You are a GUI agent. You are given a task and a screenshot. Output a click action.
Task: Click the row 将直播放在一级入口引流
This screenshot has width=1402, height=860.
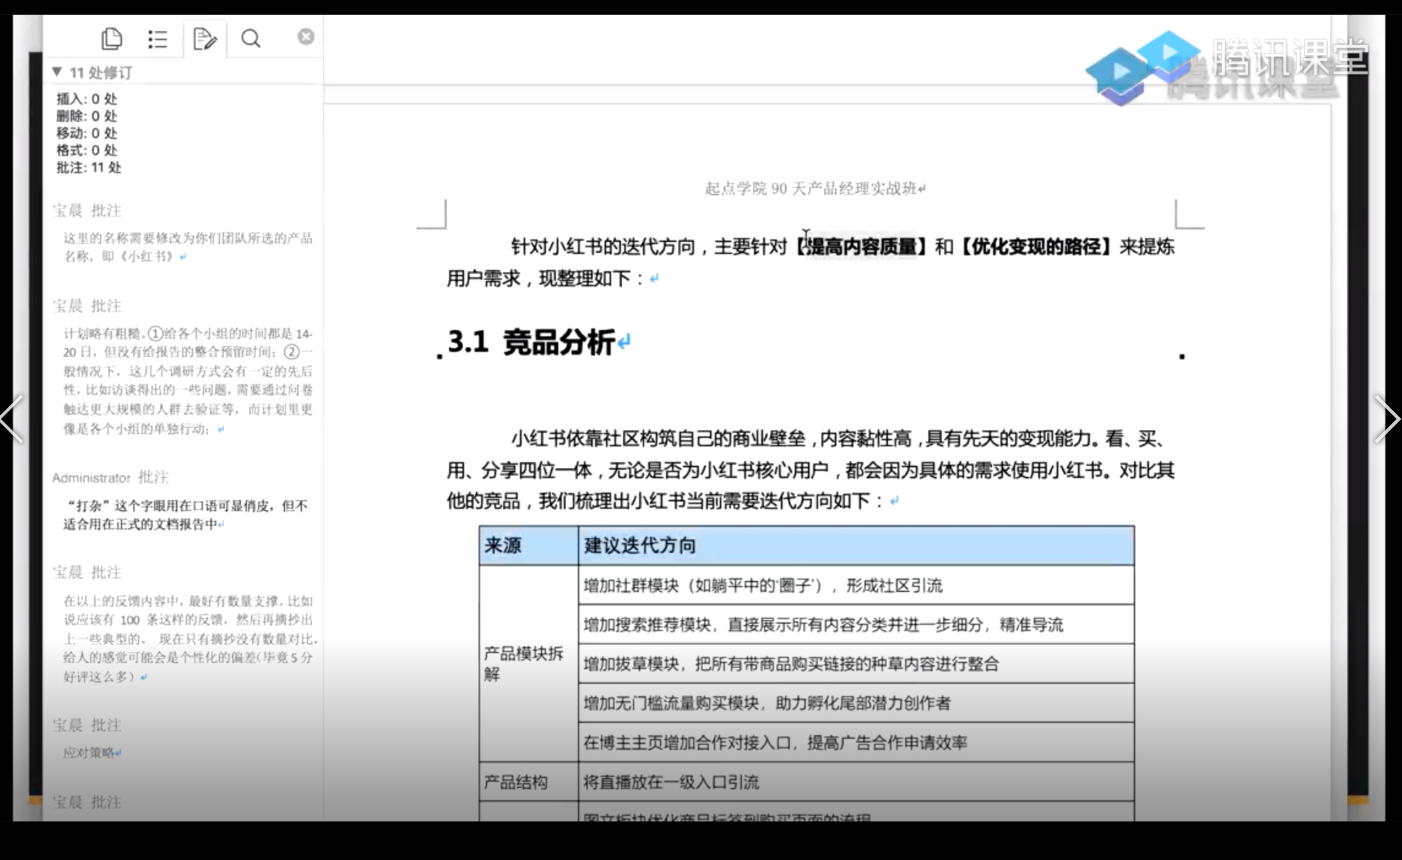856,782
